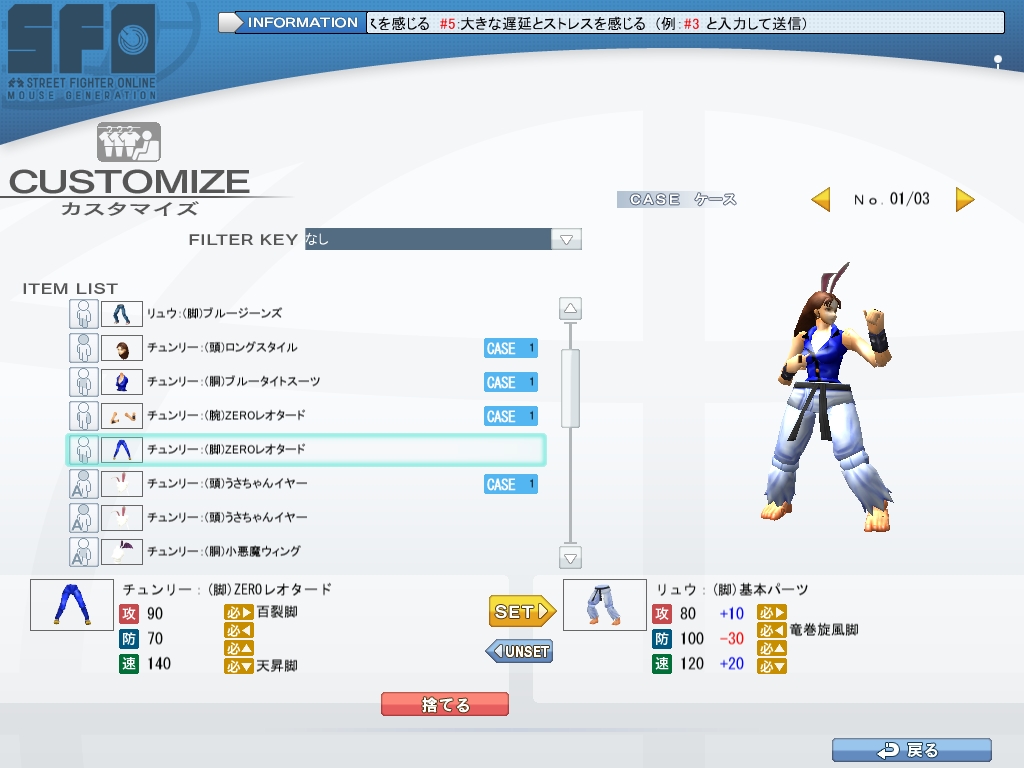Click the 防 defense stat icon showing 100
This screenshot has height=768, width=1024.
(x=662, y=638)
